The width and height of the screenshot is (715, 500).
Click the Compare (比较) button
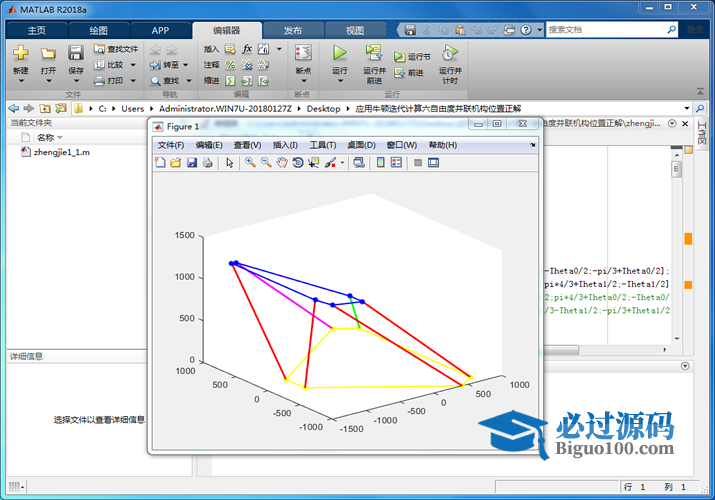coord(110,64)
